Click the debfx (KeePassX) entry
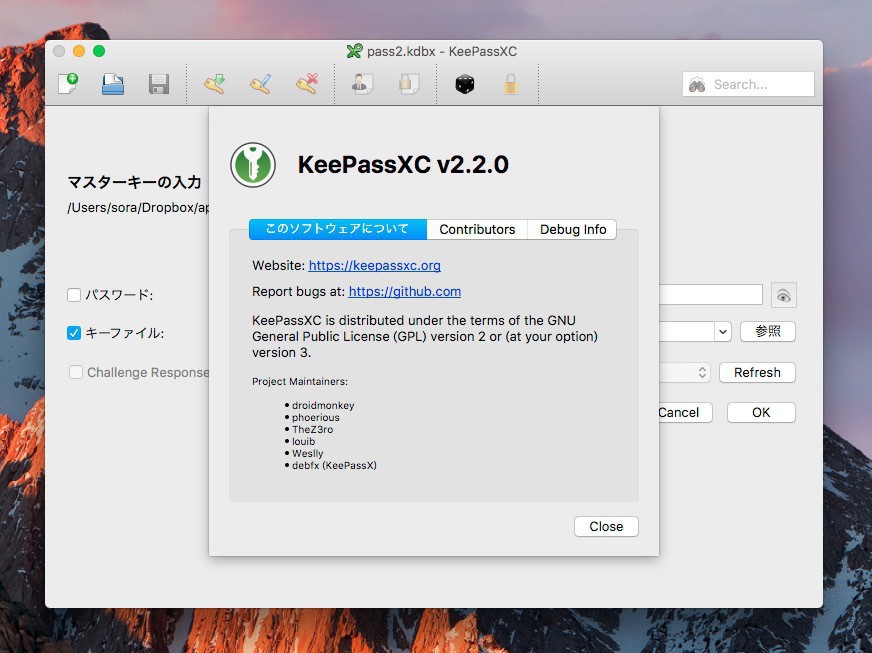 tap(334, 466)
